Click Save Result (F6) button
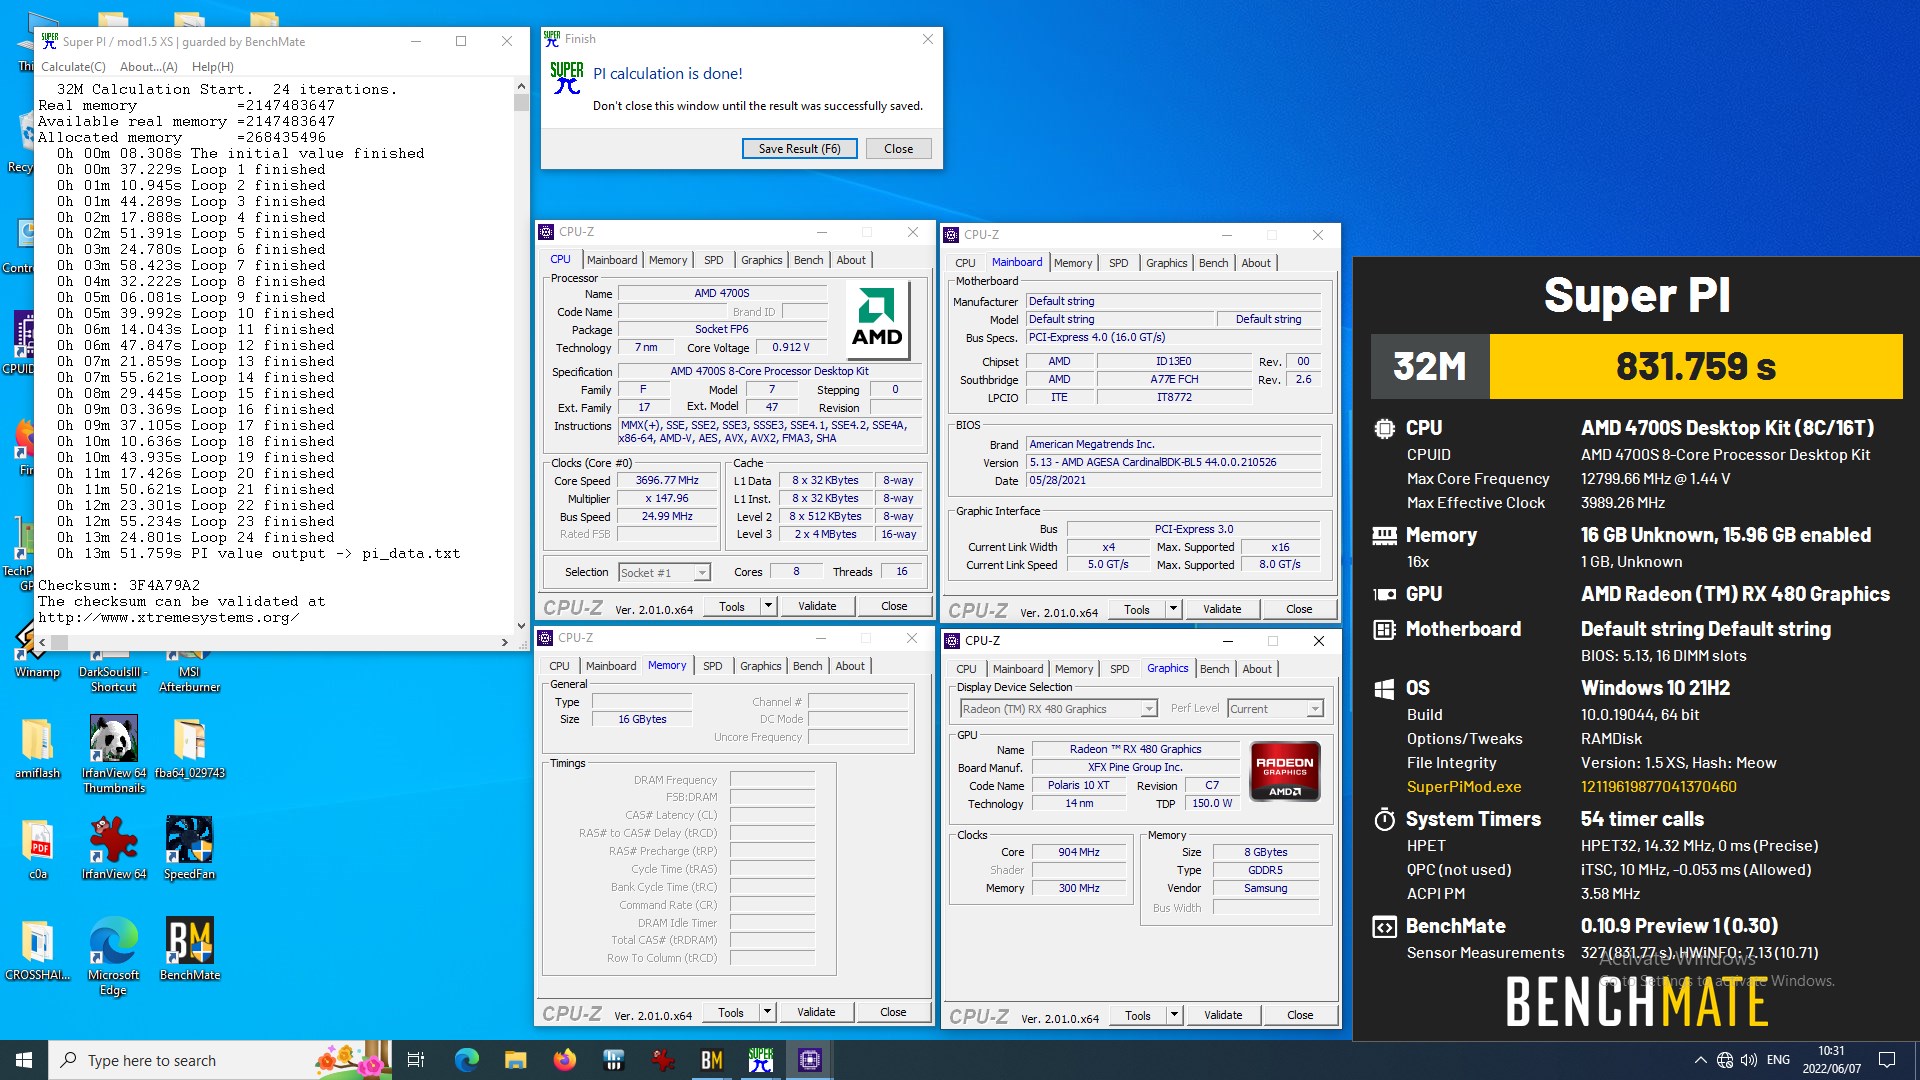Image resolution: width=1920 pixels, height=1080 pixels. [799, 148]
